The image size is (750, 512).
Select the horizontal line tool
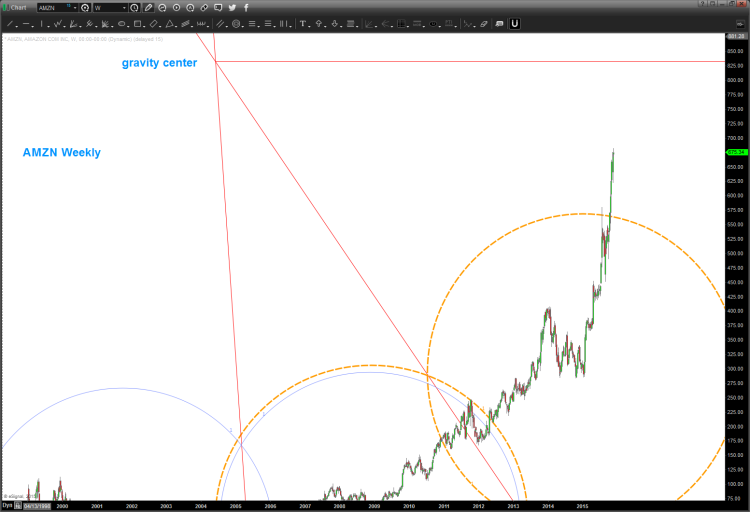[25, 23]
